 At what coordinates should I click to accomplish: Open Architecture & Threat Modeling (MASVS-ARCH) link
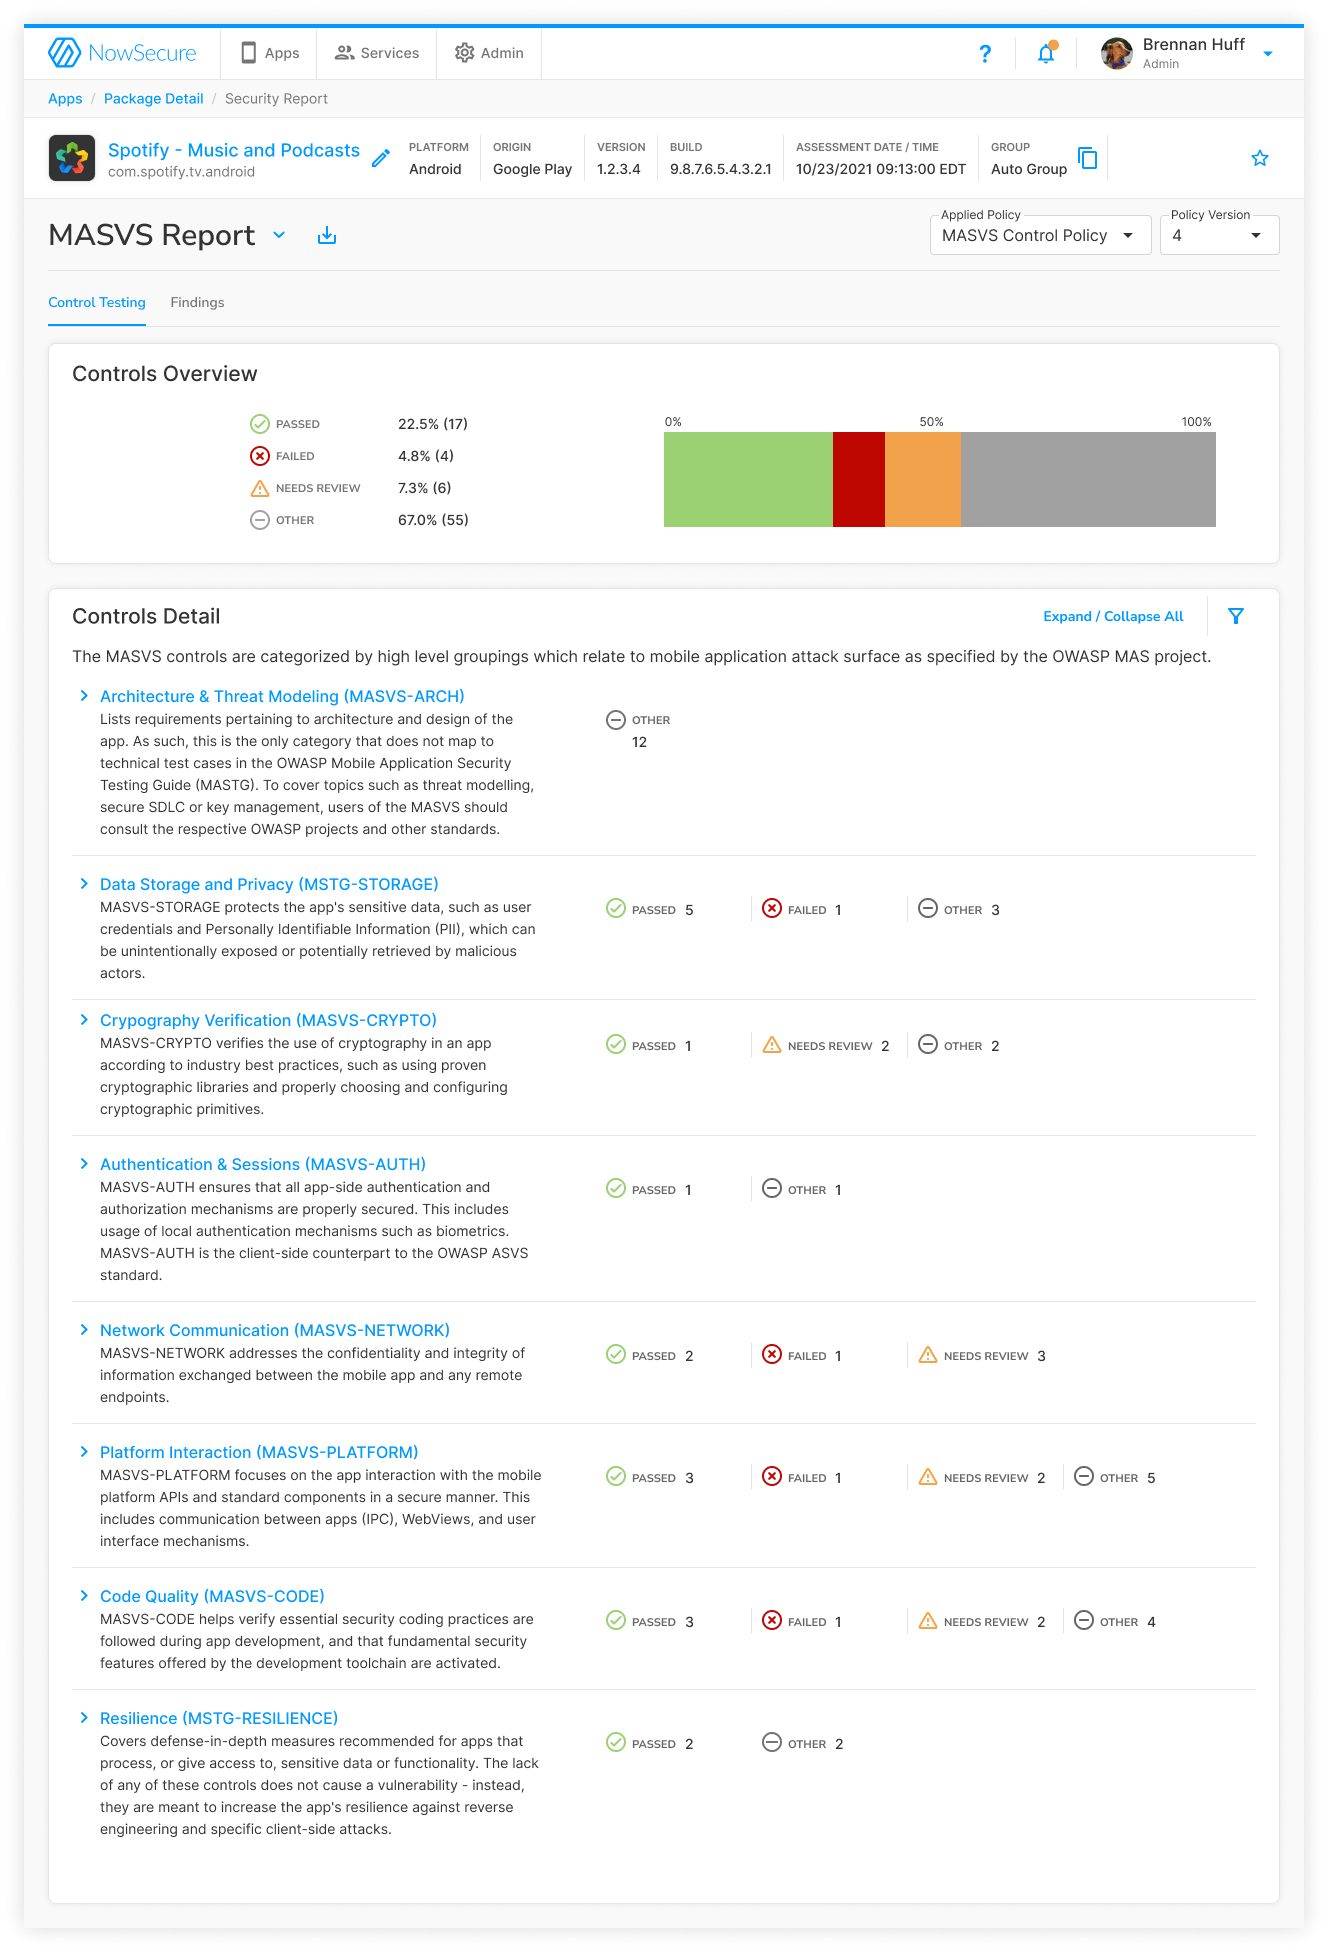(x=282, y=696)
